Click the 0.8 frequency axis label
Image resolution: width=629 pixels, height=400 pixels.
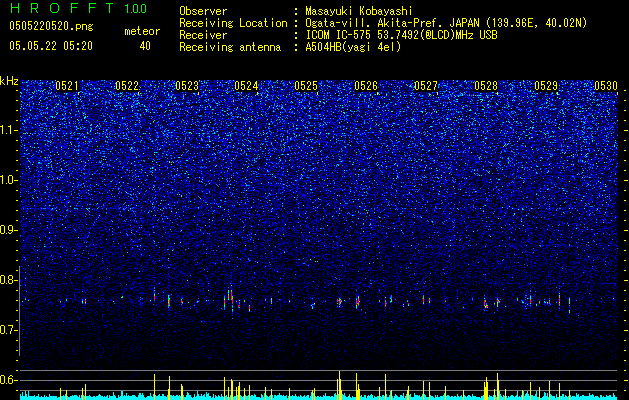pyautogui.click(x=9, y=280)
